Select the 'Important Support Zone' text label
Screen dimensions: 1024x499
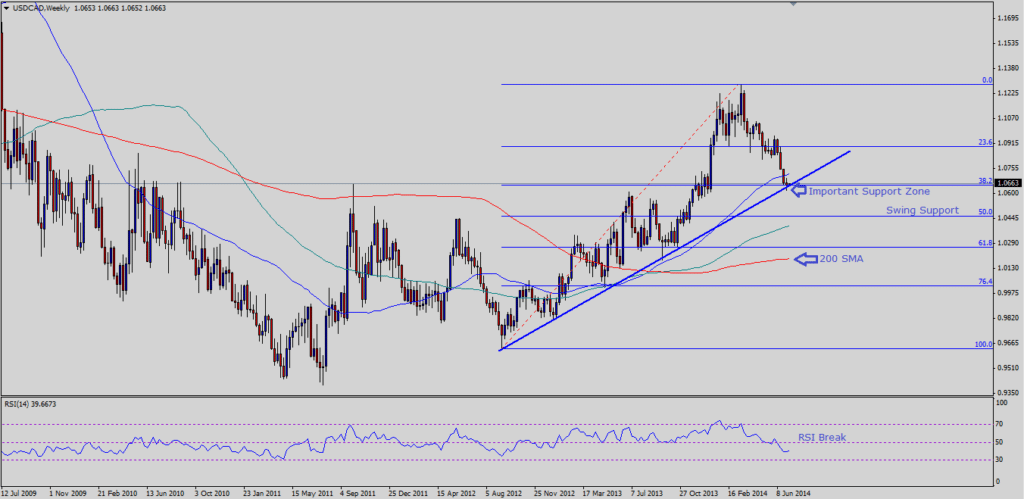pos(869,191)
